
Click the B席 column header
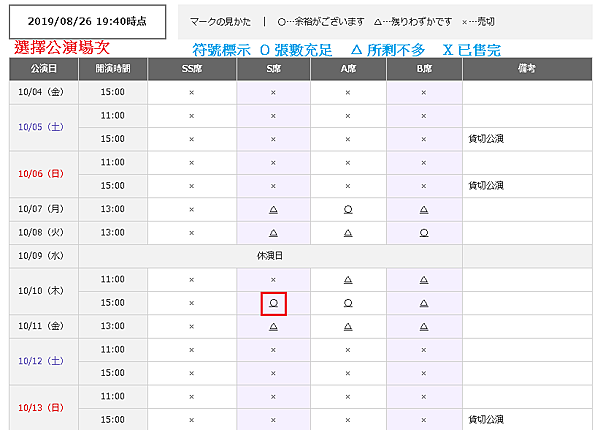(x=424, y=69)
